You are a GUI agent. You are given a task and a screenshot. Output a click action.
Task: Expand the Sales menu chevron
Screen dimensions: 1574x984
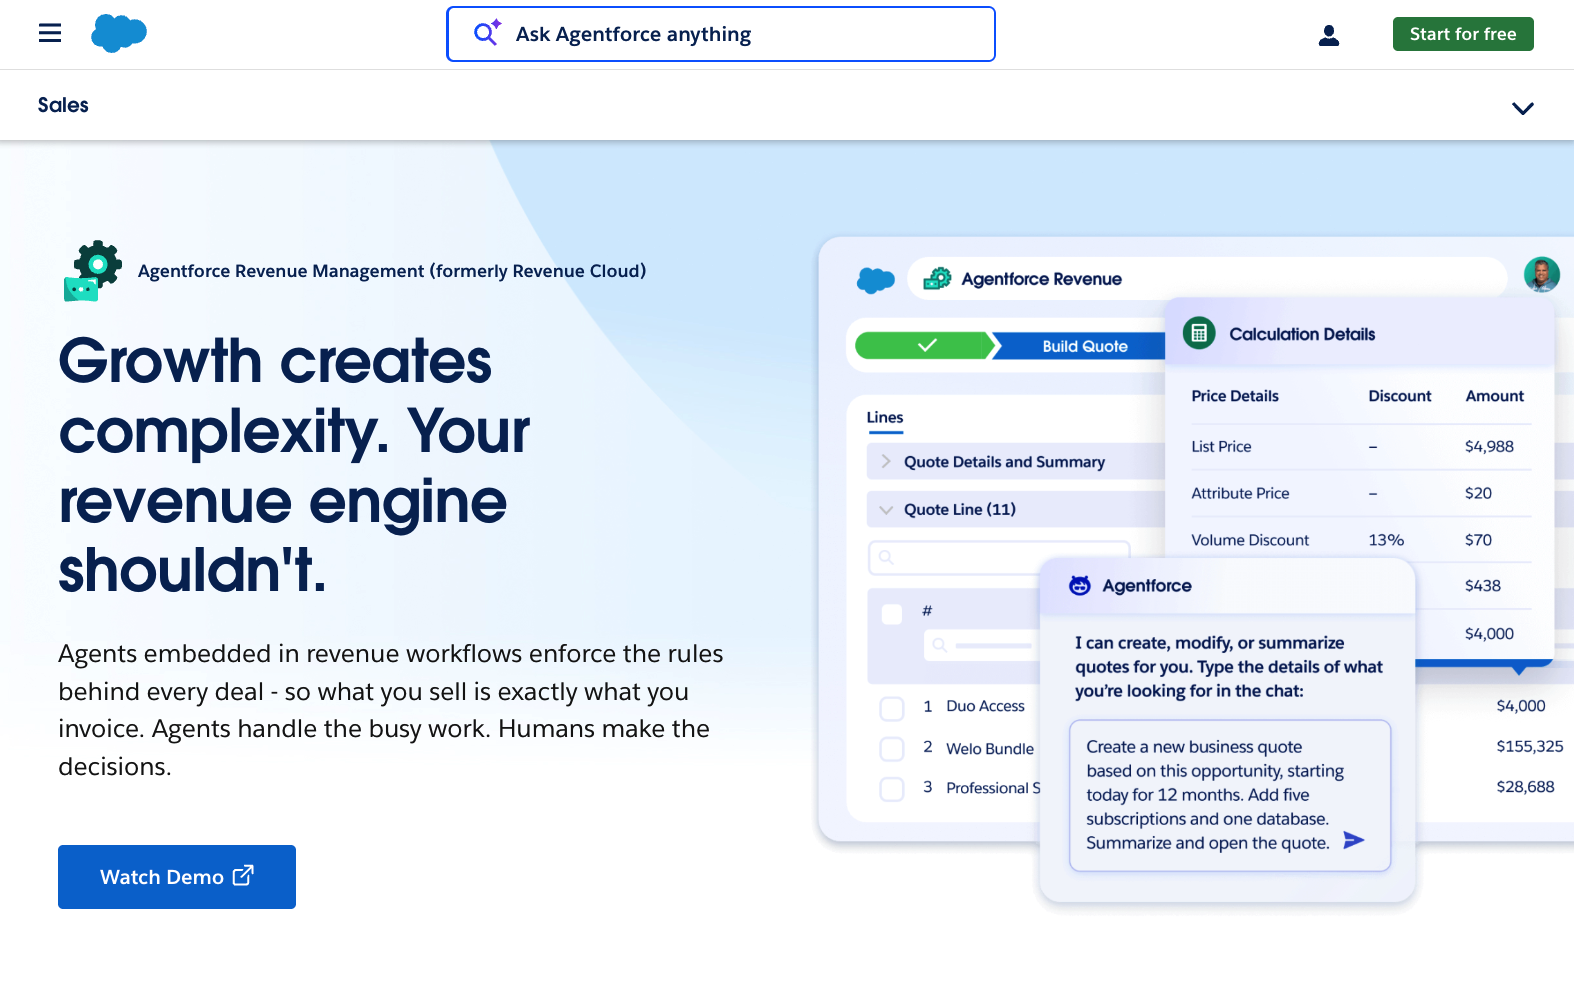coord(1523,108)
